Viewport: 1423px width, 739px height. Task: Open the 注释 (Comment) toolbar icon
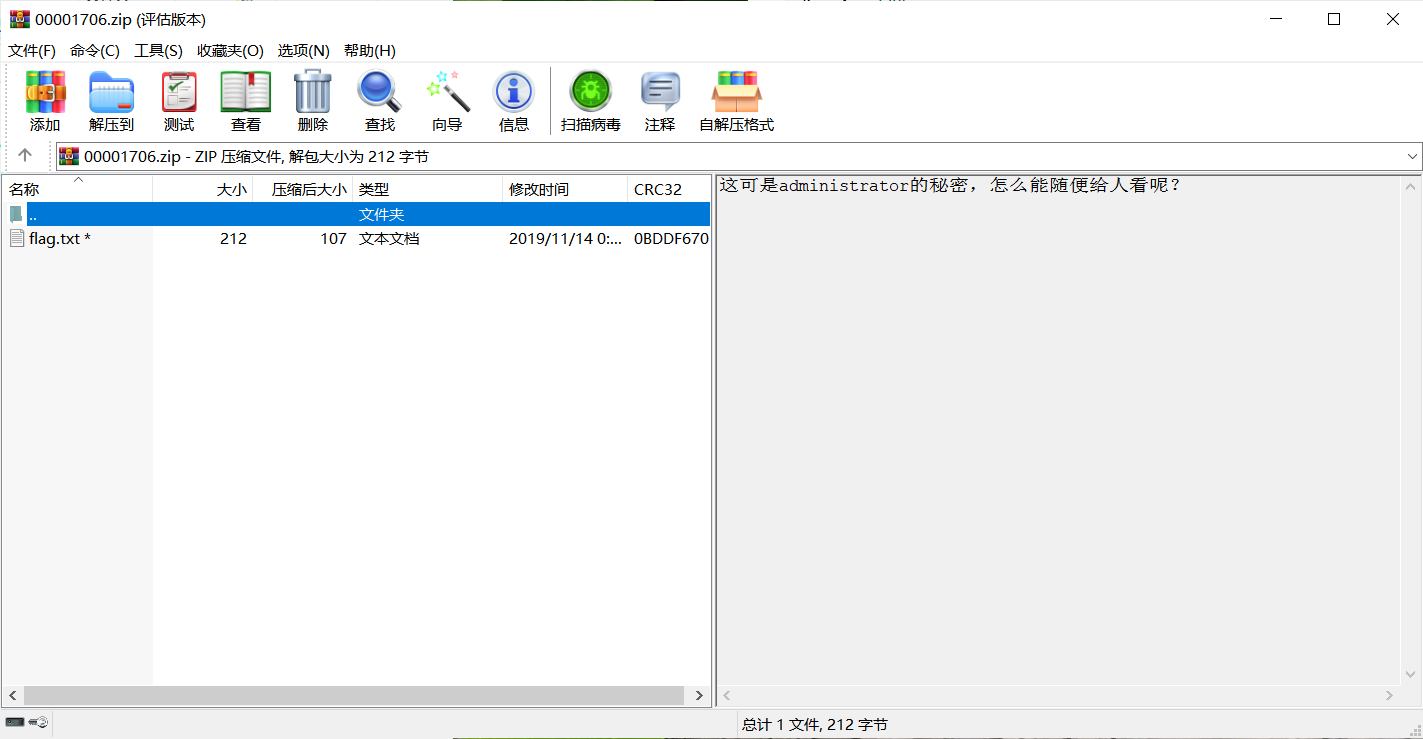click(x=660, y=101)
